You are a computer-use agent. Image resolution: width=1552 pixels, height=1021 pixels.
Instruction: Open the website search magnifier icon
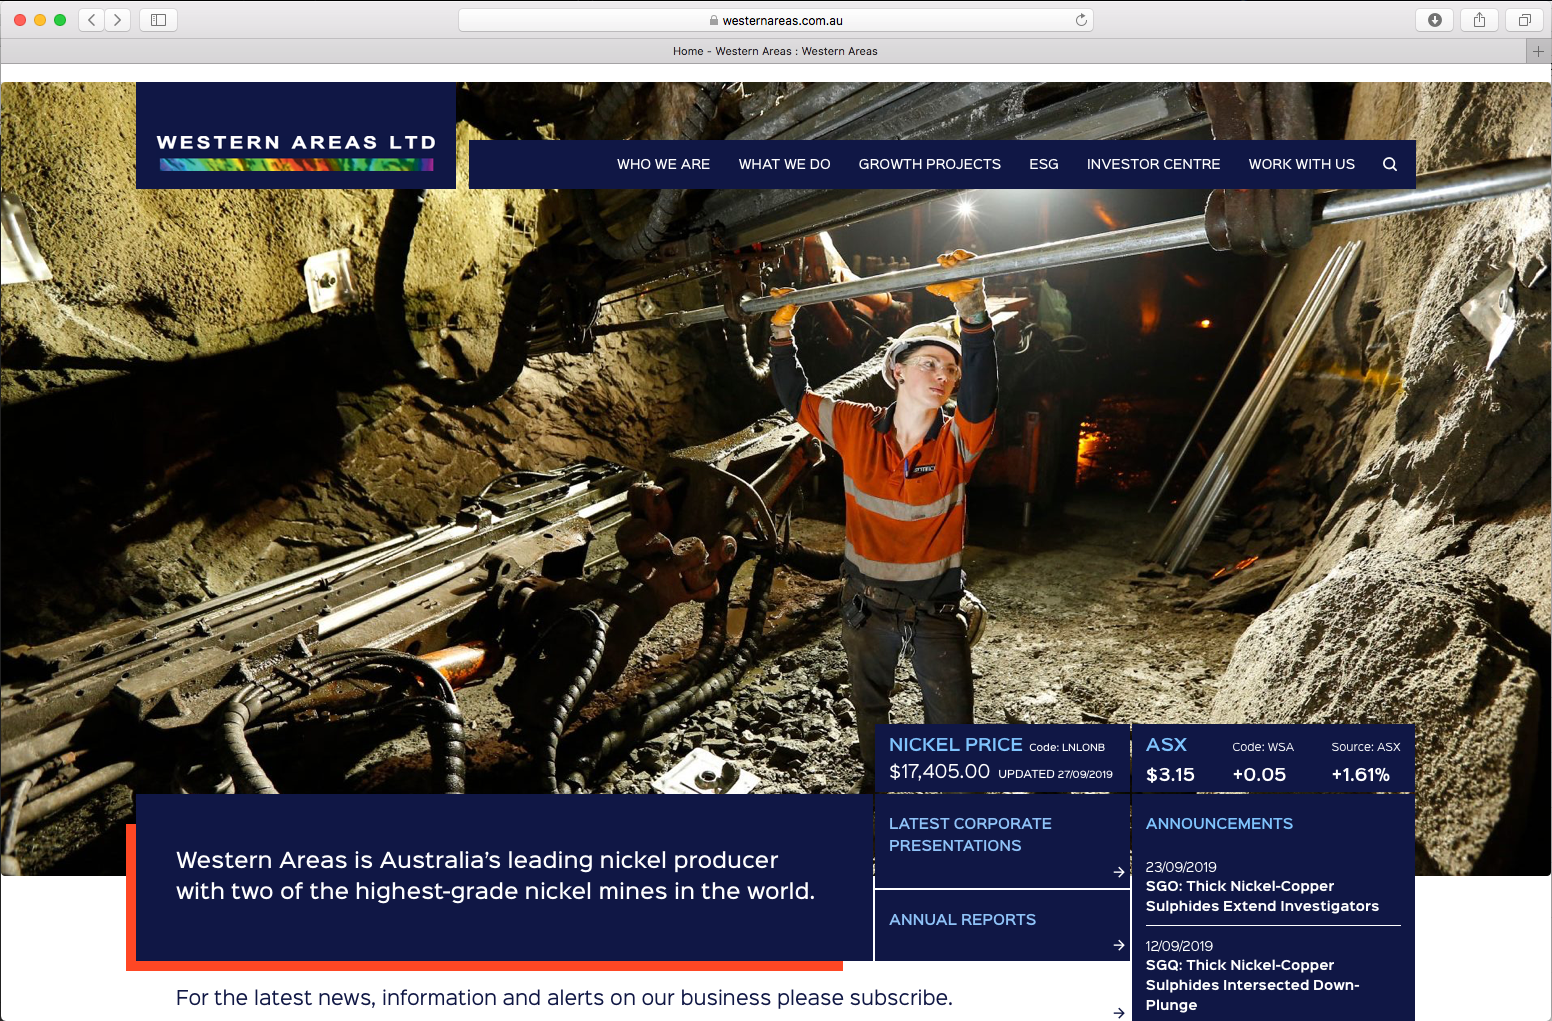(1390, 164)
